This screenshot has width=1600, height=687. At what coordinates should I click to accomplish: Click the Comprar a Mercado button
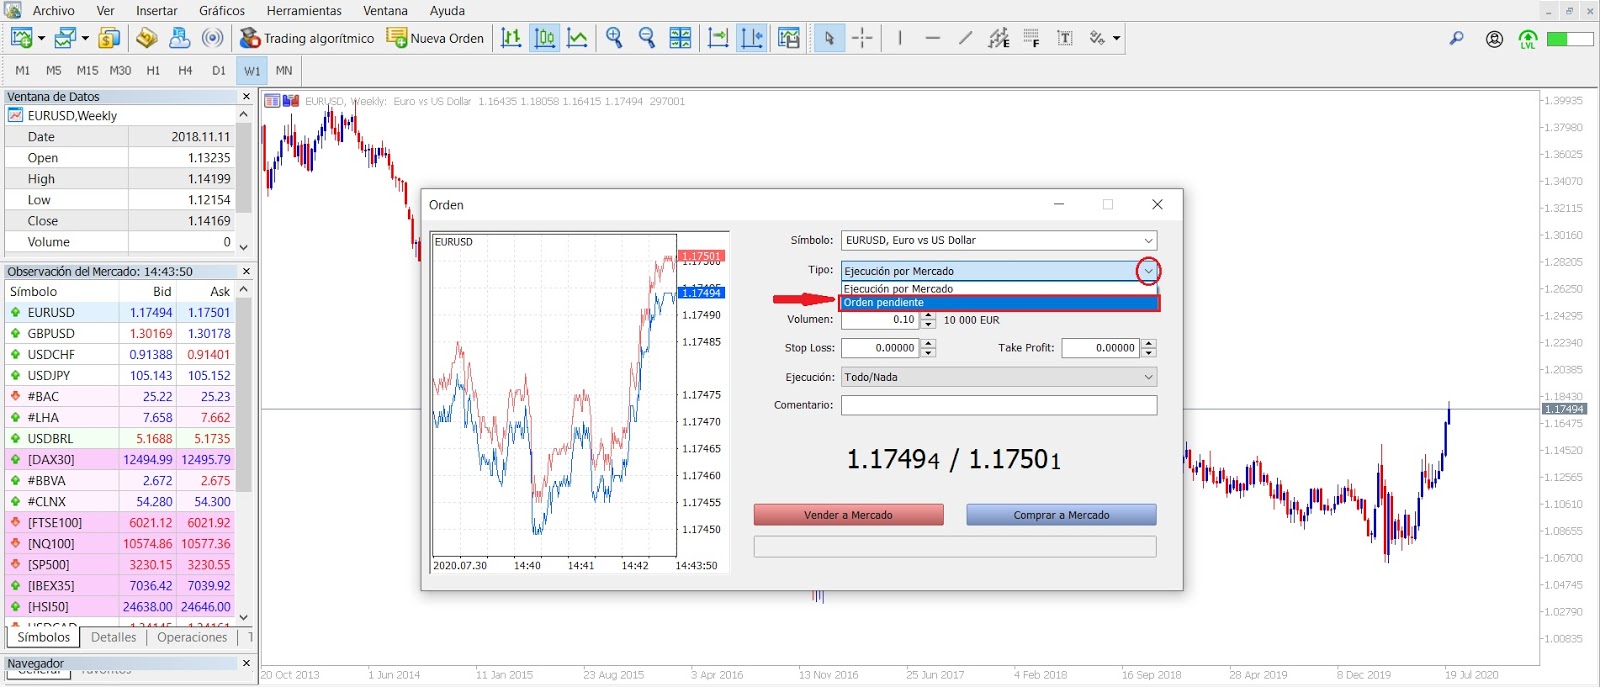[x=1061, y=515]
